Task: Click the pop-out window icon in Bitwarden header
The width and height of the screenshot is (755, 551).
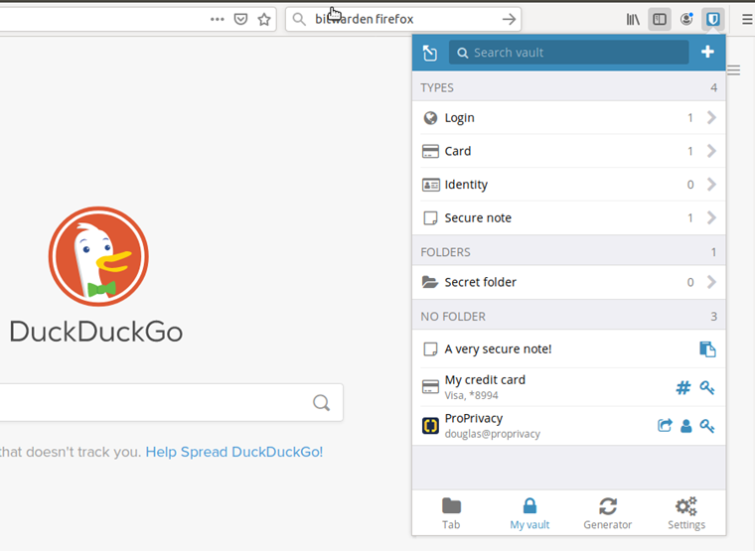Action: point(430,52)
